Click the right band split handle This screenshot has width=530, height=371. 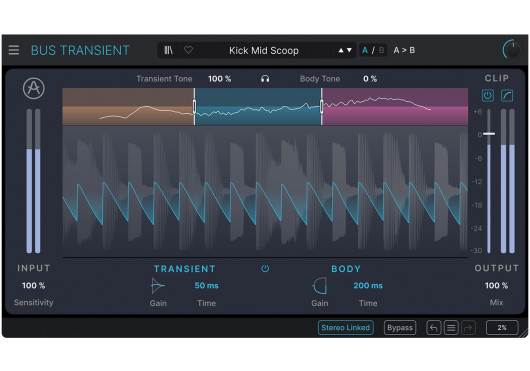321,106
